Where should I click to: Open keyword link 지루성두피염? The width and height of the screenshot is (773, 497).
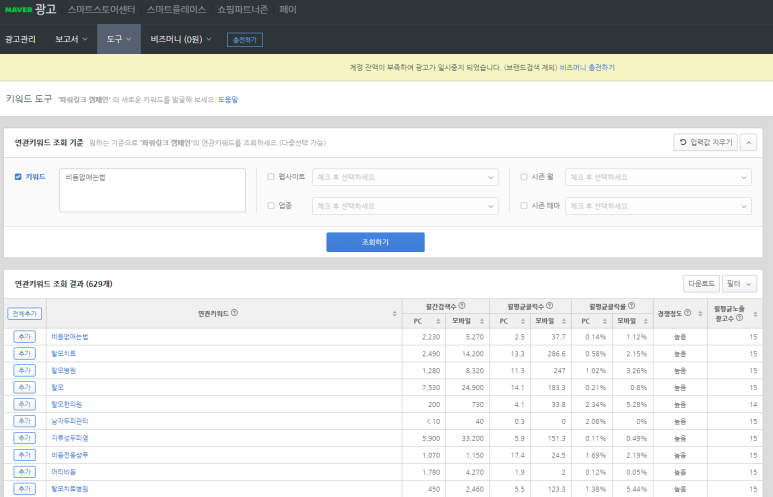click(70, 438)
